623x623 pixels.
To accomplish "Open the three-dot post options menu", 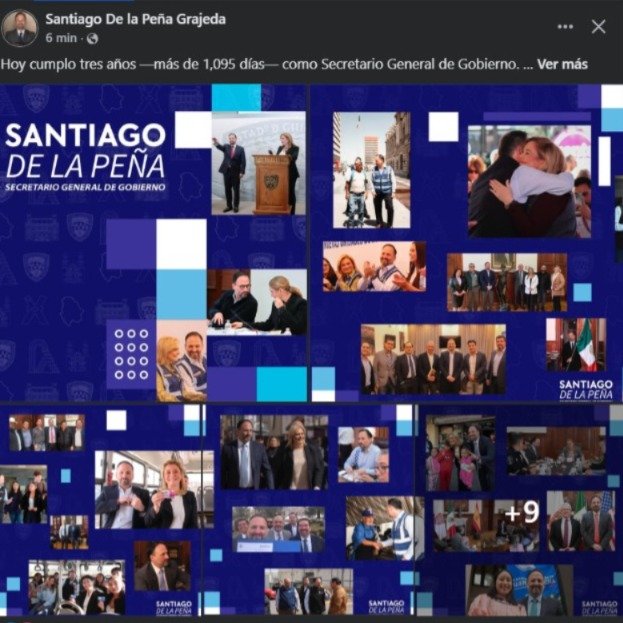I will (565, 27).
